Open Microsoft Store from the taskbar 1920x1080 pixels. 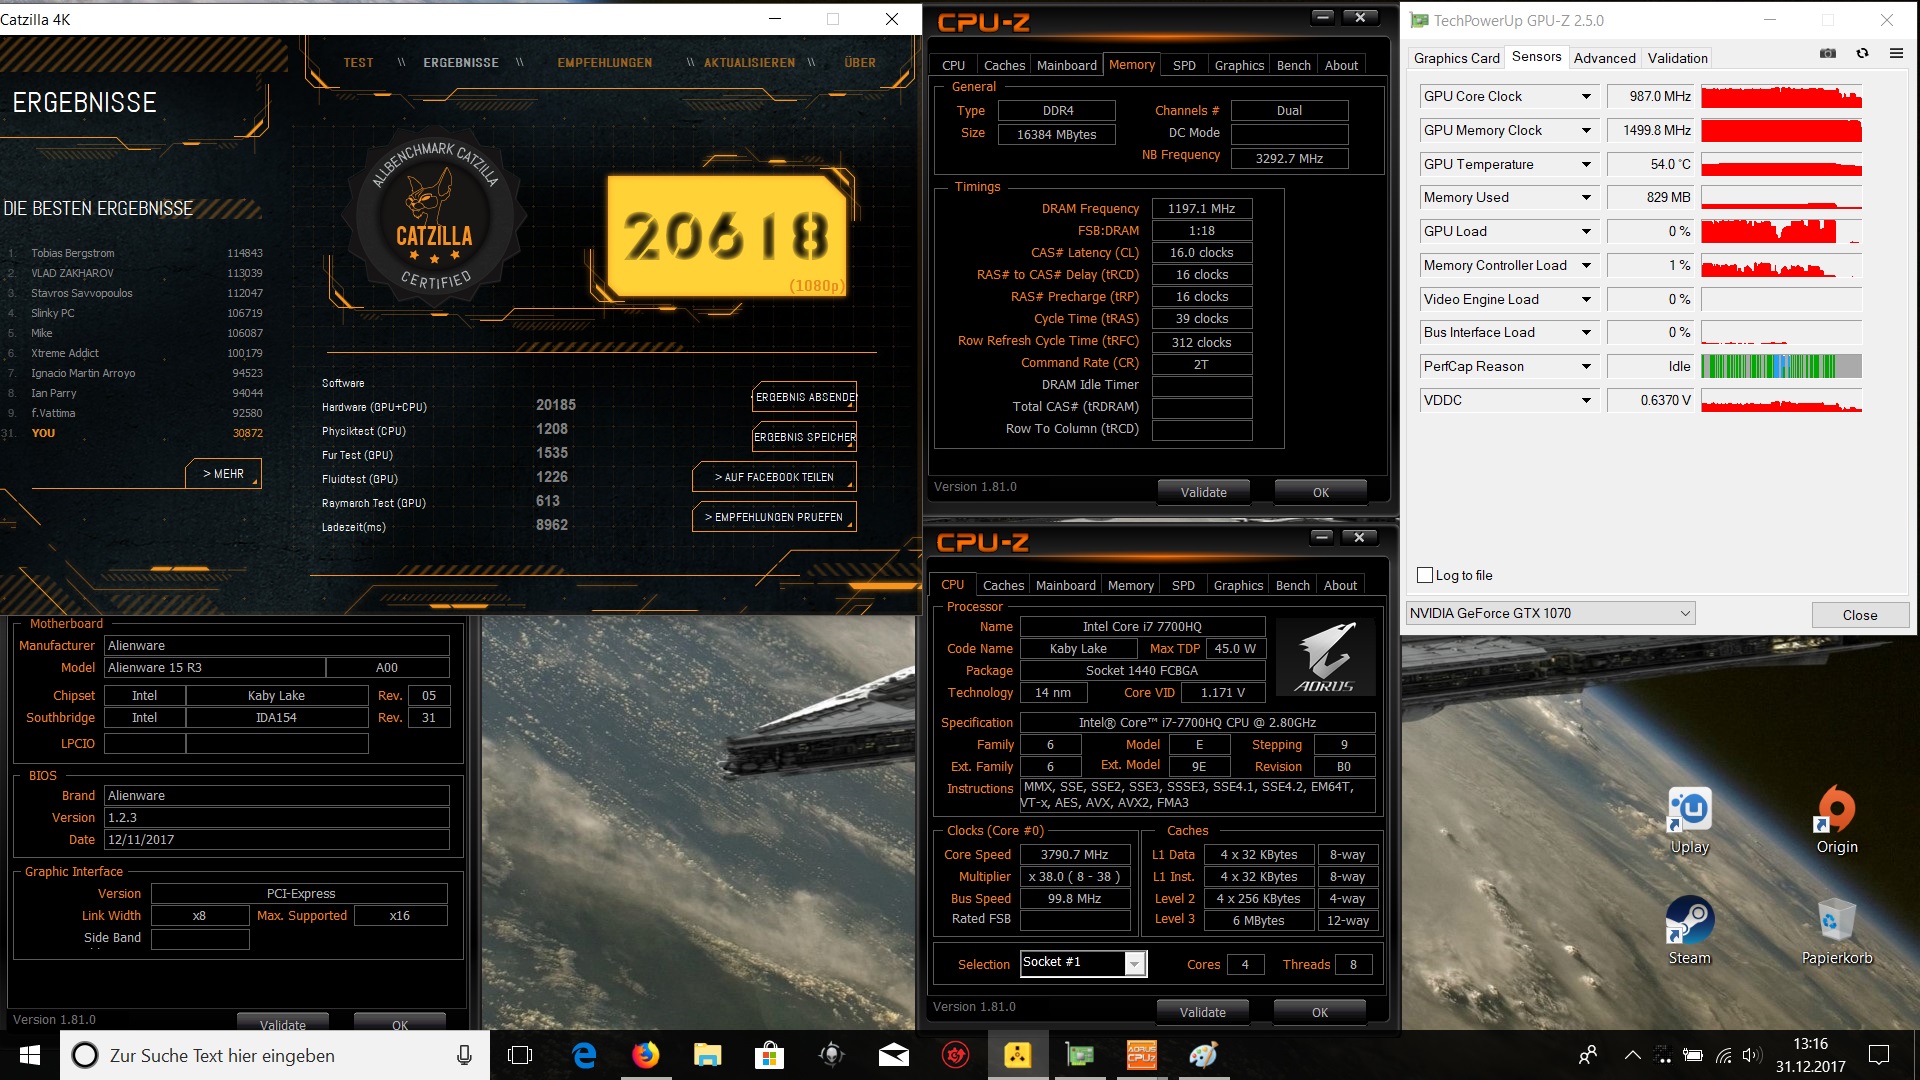tap(769, 1055)
